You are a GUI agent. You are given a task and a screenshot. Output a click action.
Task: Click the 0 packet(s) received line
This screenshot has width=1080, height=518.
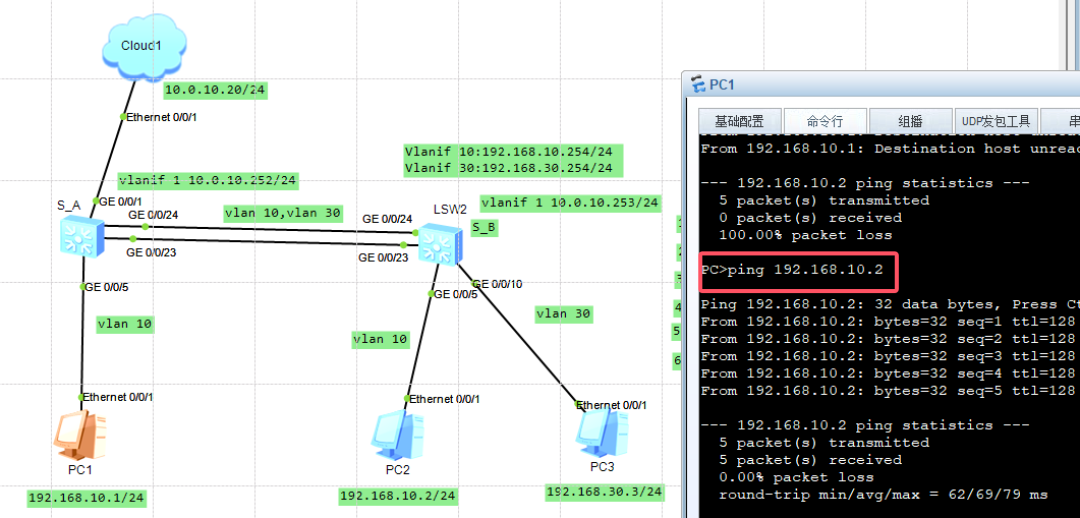pyautogui.click(x=810, y=218)
